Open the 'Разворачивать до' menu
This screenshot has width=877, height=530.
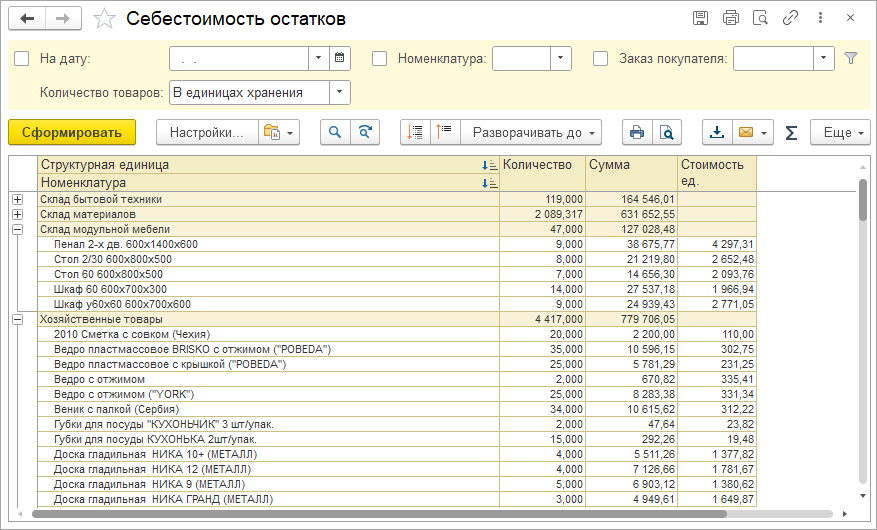pos(531,132)
